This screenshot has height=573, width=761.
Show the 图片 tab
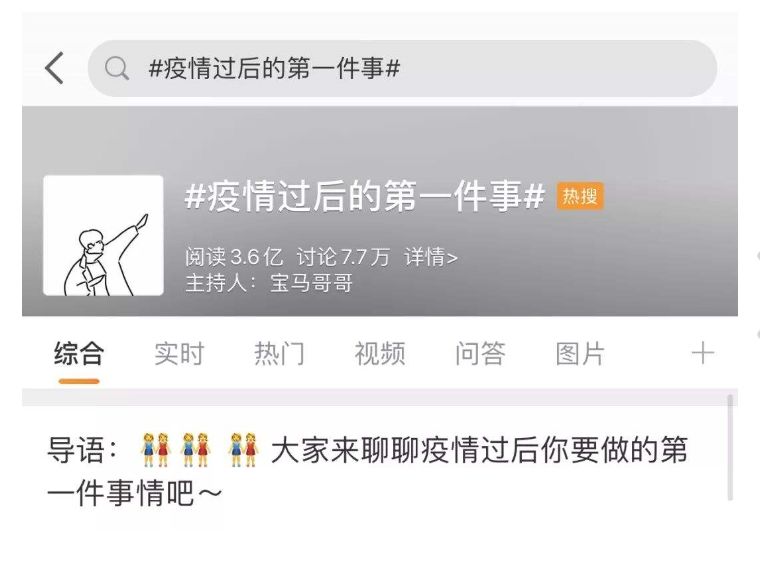(x=580, y=353)
